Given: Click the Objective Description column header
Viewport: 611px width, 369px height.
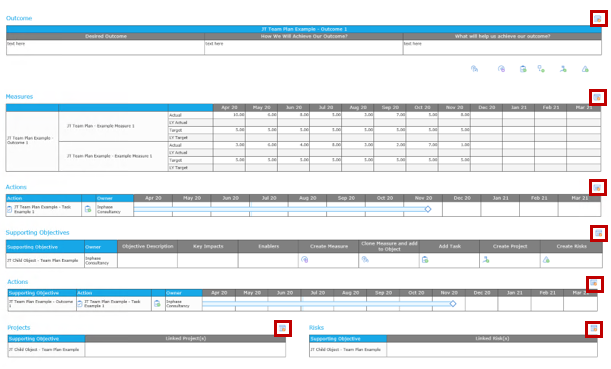Looking at the screenshot, I should 147,247.
